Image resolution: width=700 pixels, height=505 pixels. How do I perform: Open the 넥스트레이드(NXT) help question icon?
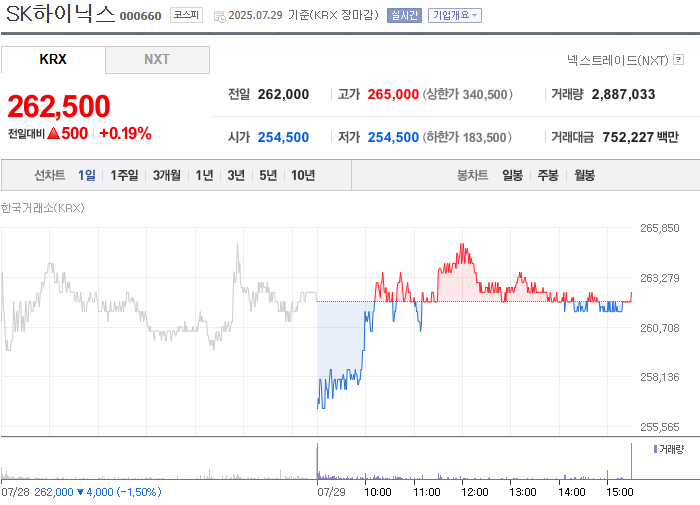click(679, 59)
